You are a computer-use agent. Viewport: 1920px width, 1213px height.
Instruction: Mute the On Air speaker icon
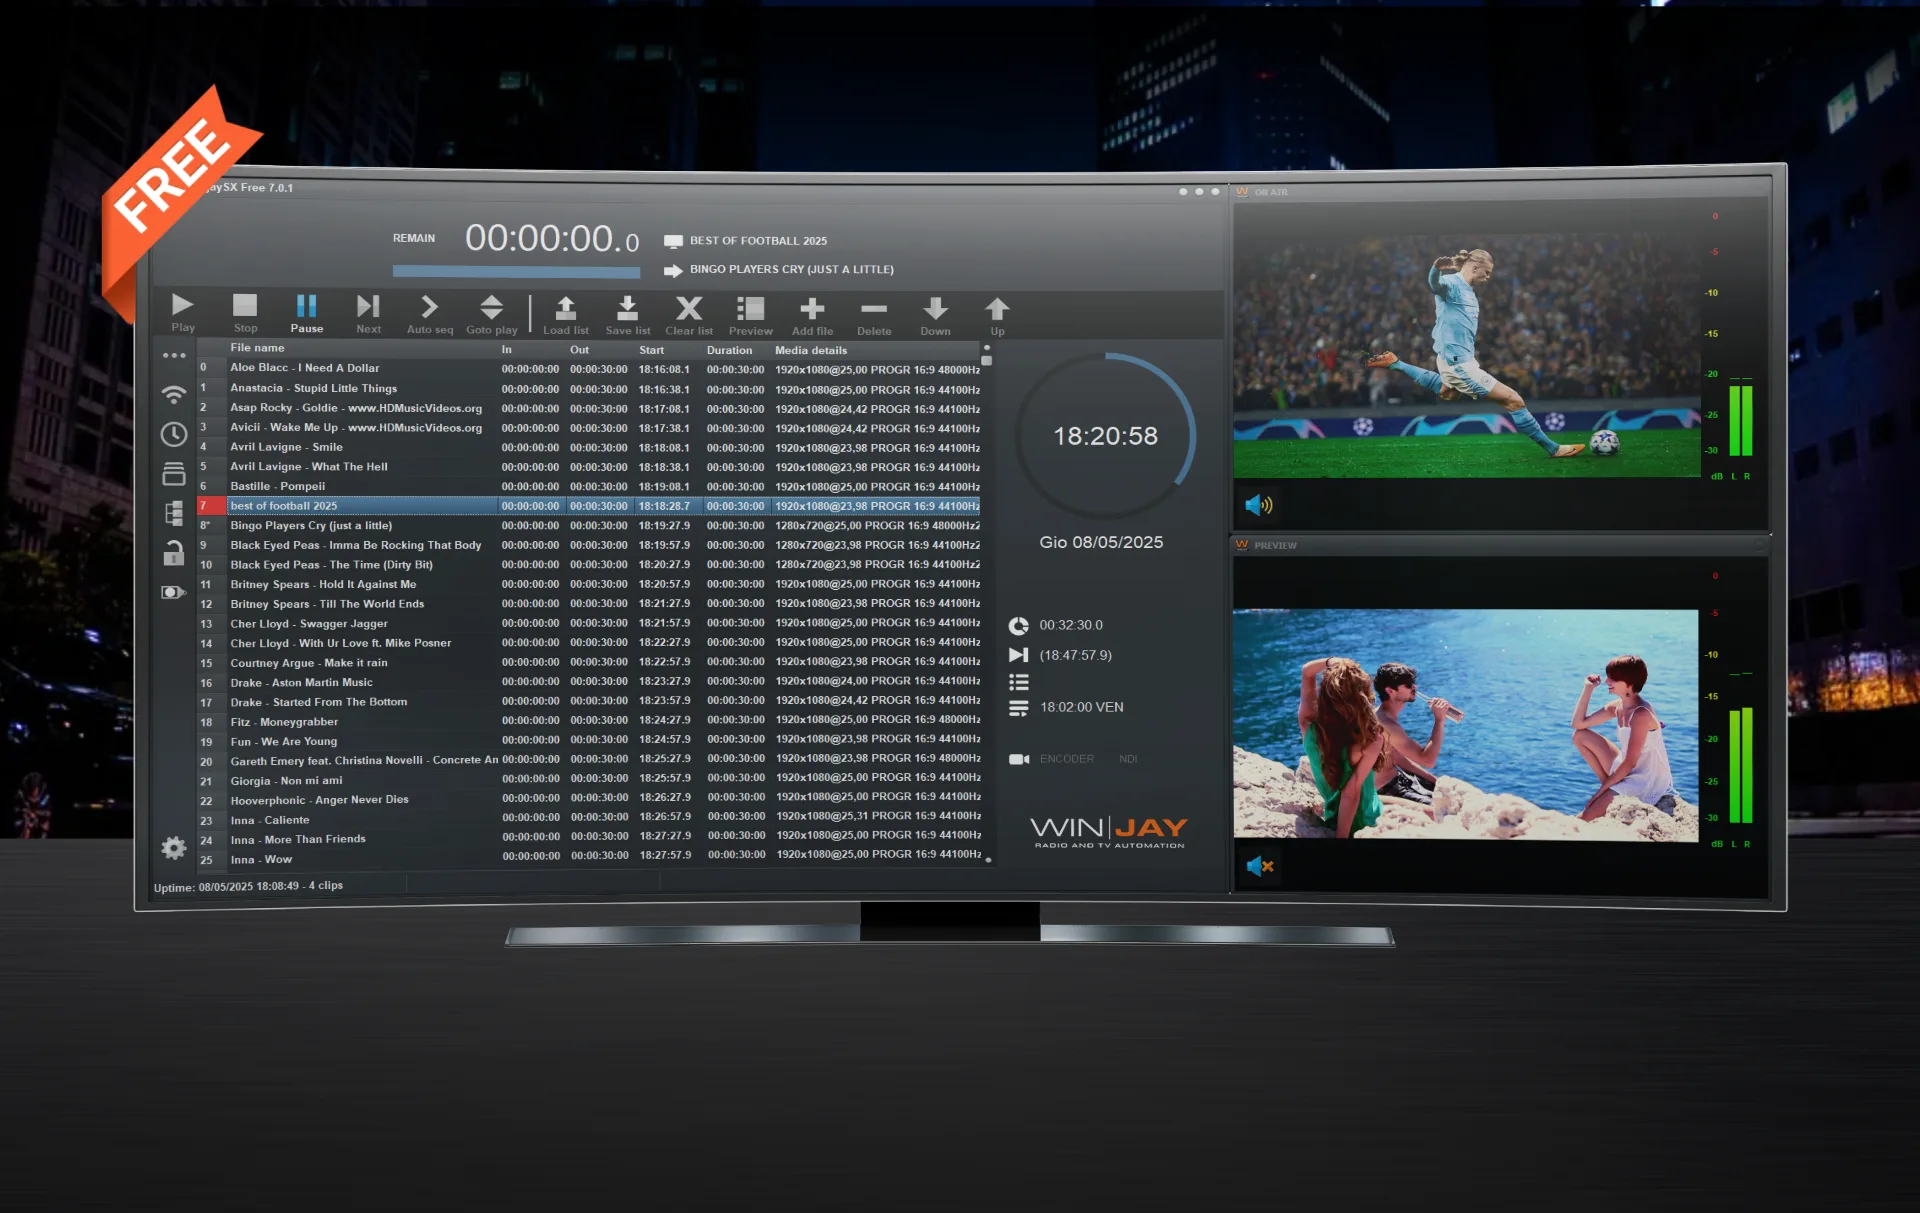pos(1258,505)
